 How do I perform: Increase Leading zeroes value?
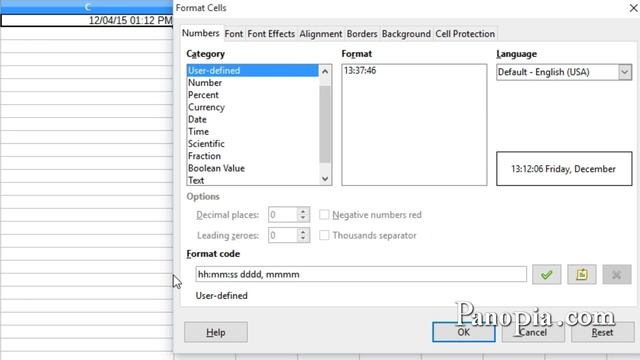303,231
